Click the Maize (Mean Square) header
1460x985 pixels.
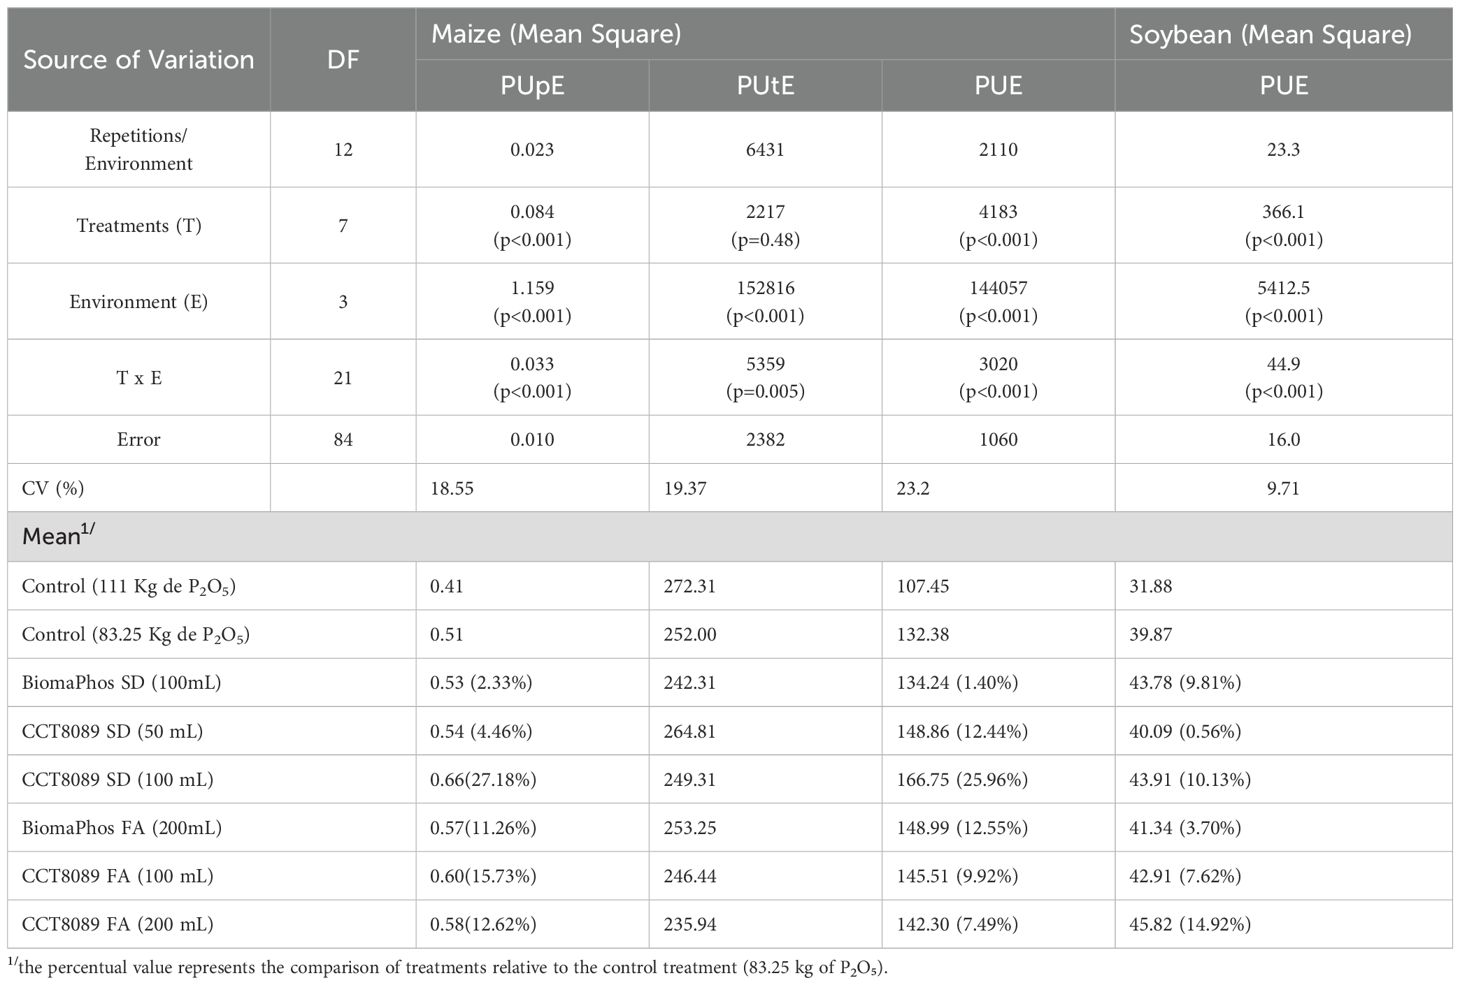click(556, 34)
